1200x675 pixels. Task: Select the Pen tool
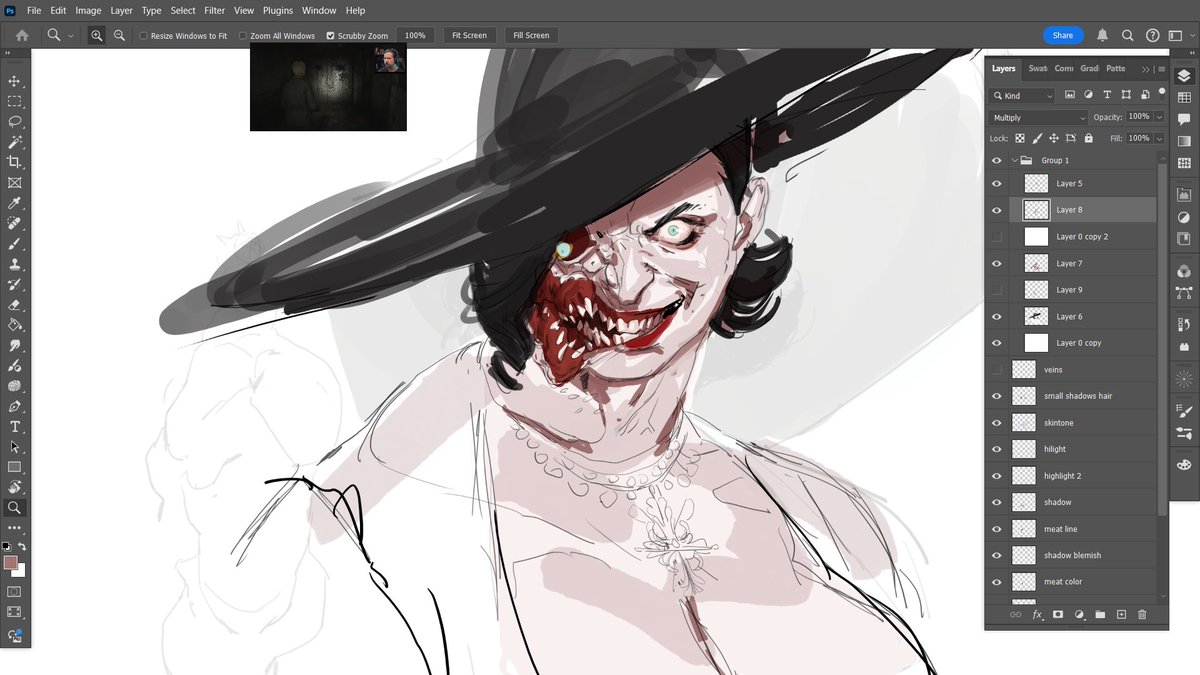(14, 406)
